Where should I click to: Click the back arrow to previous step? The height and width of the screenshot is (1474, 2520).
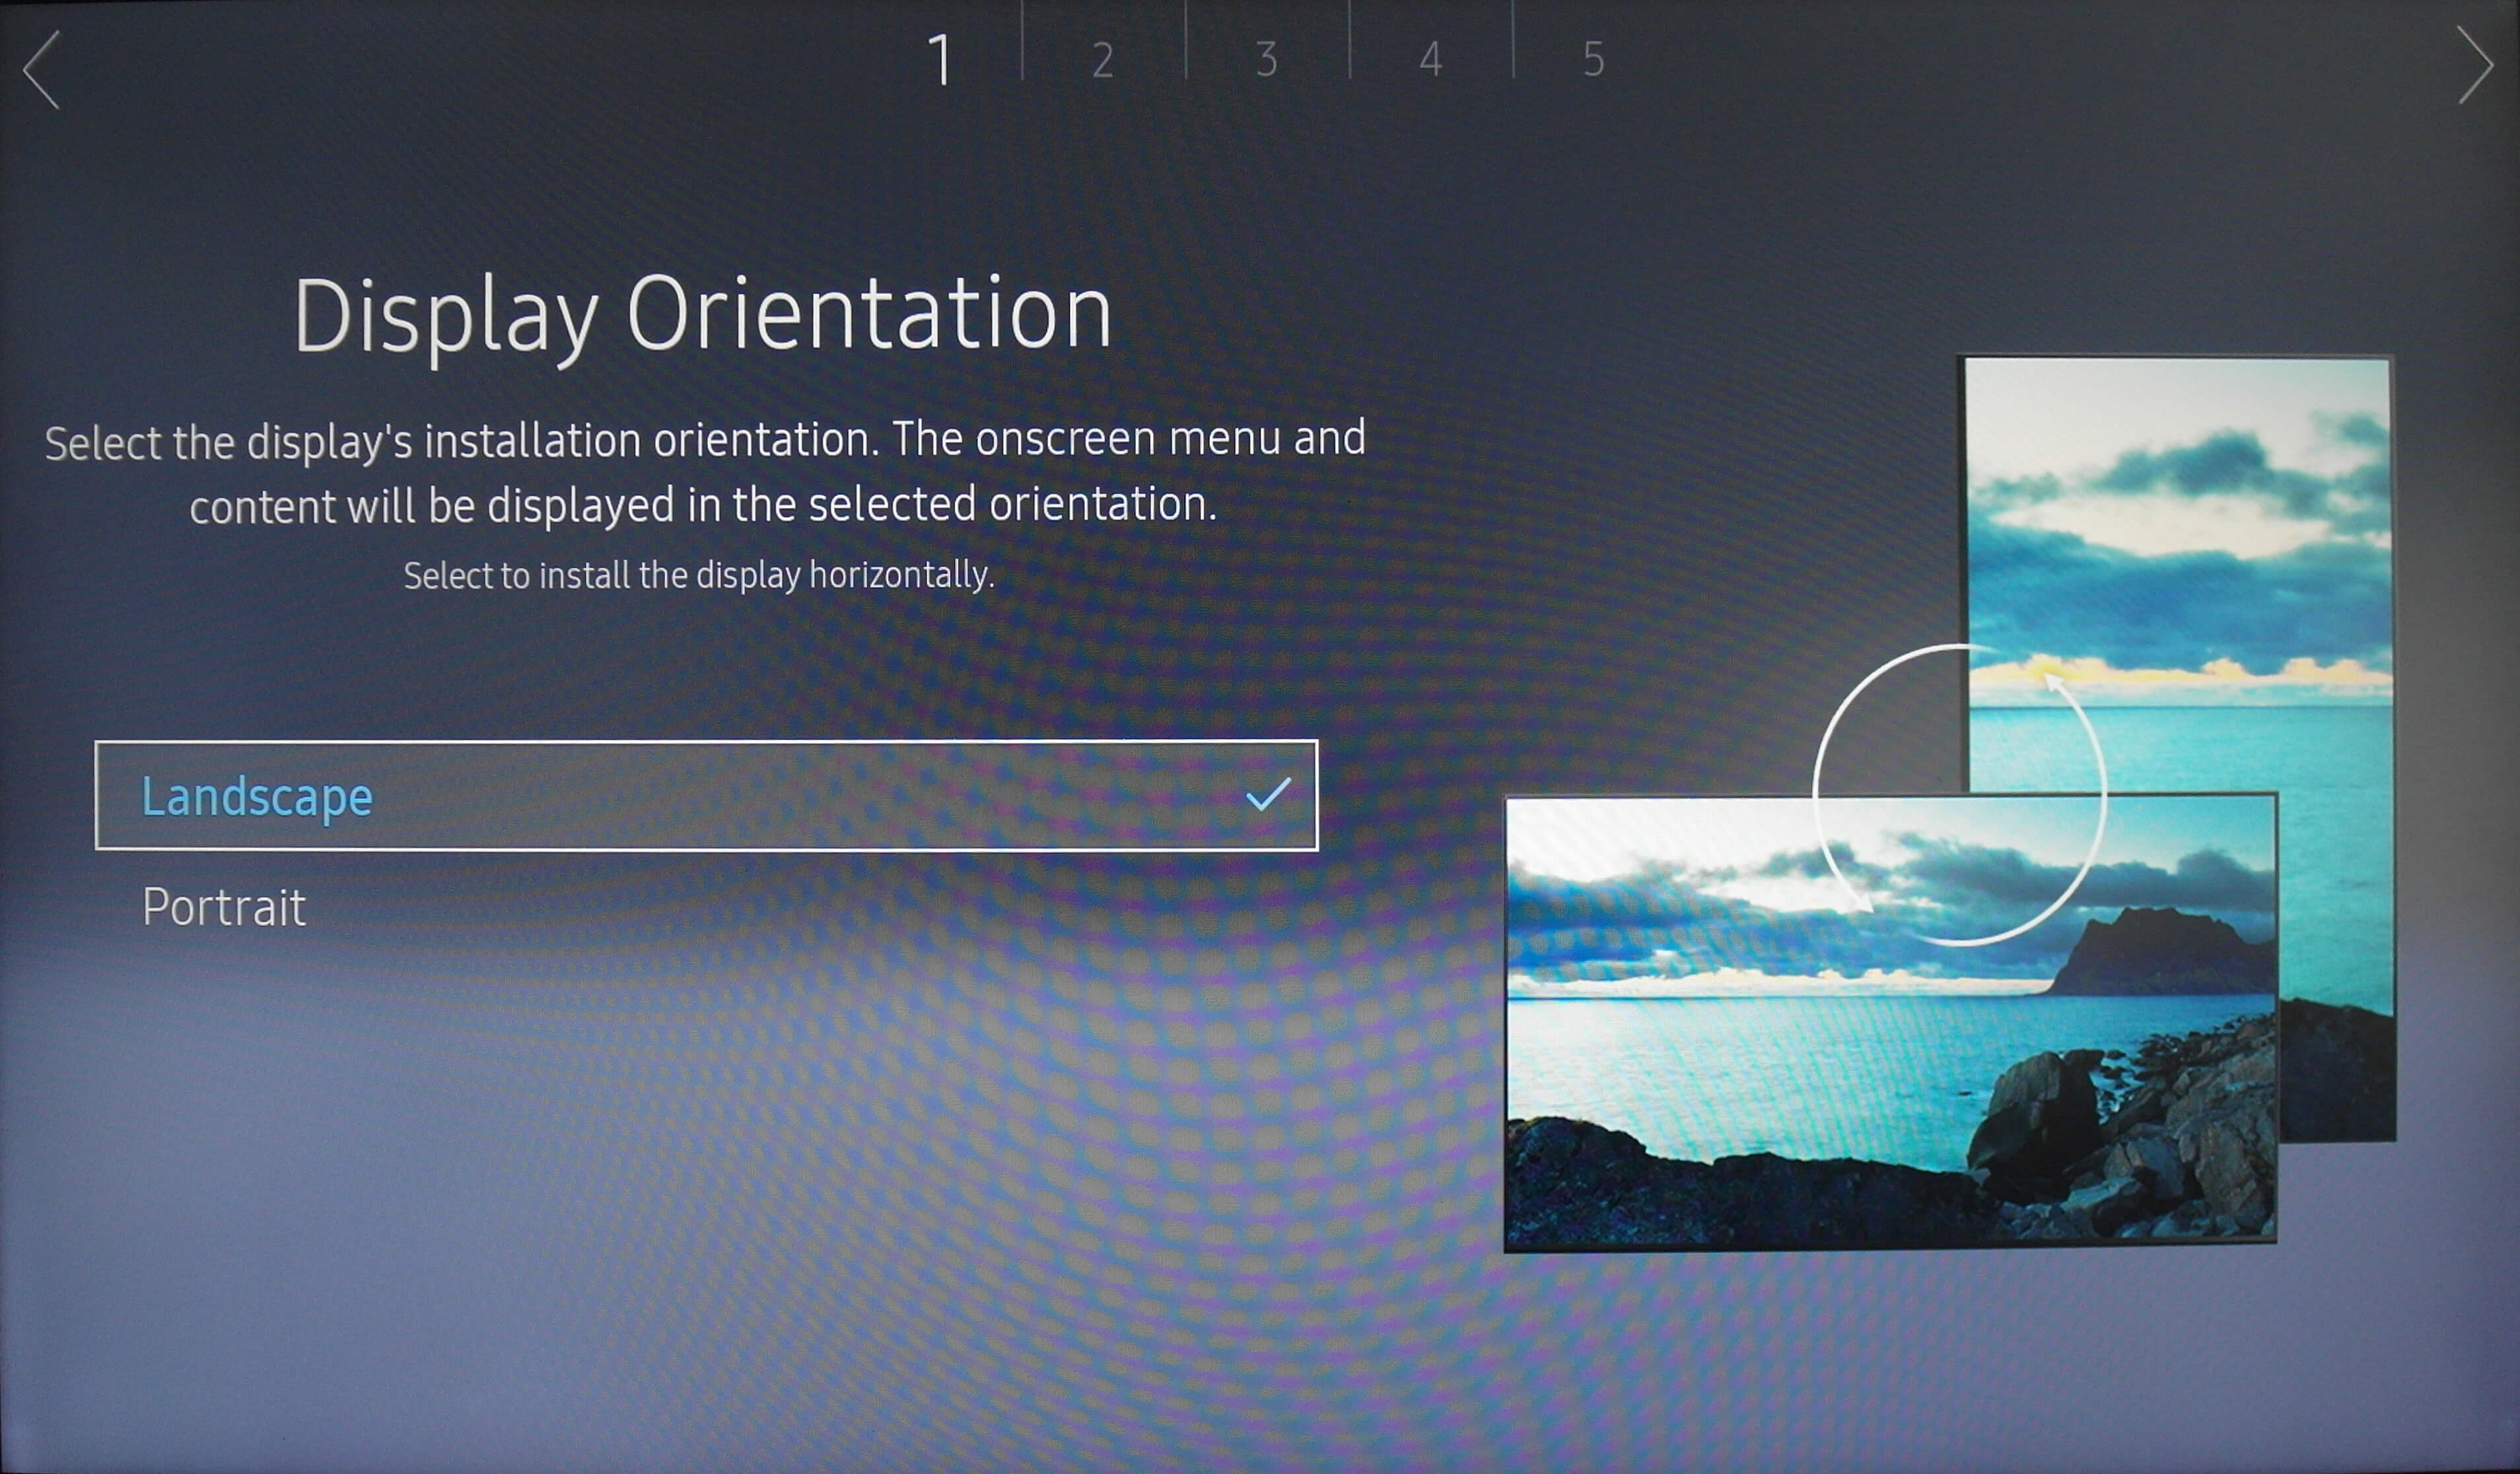click(x=42, y=68)
